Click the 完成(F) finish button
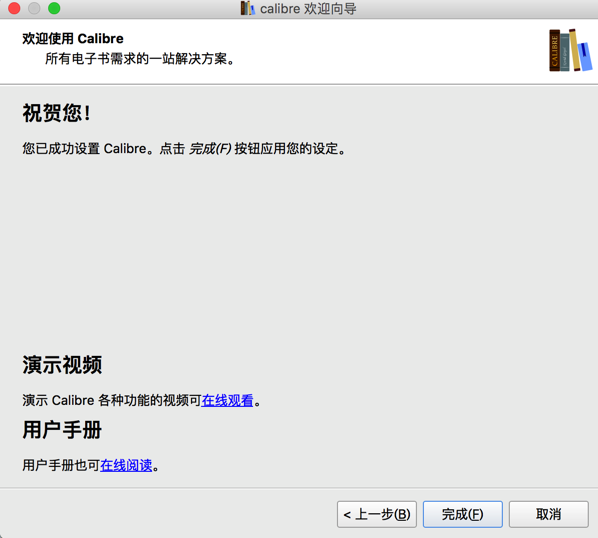 click(463, 514)
